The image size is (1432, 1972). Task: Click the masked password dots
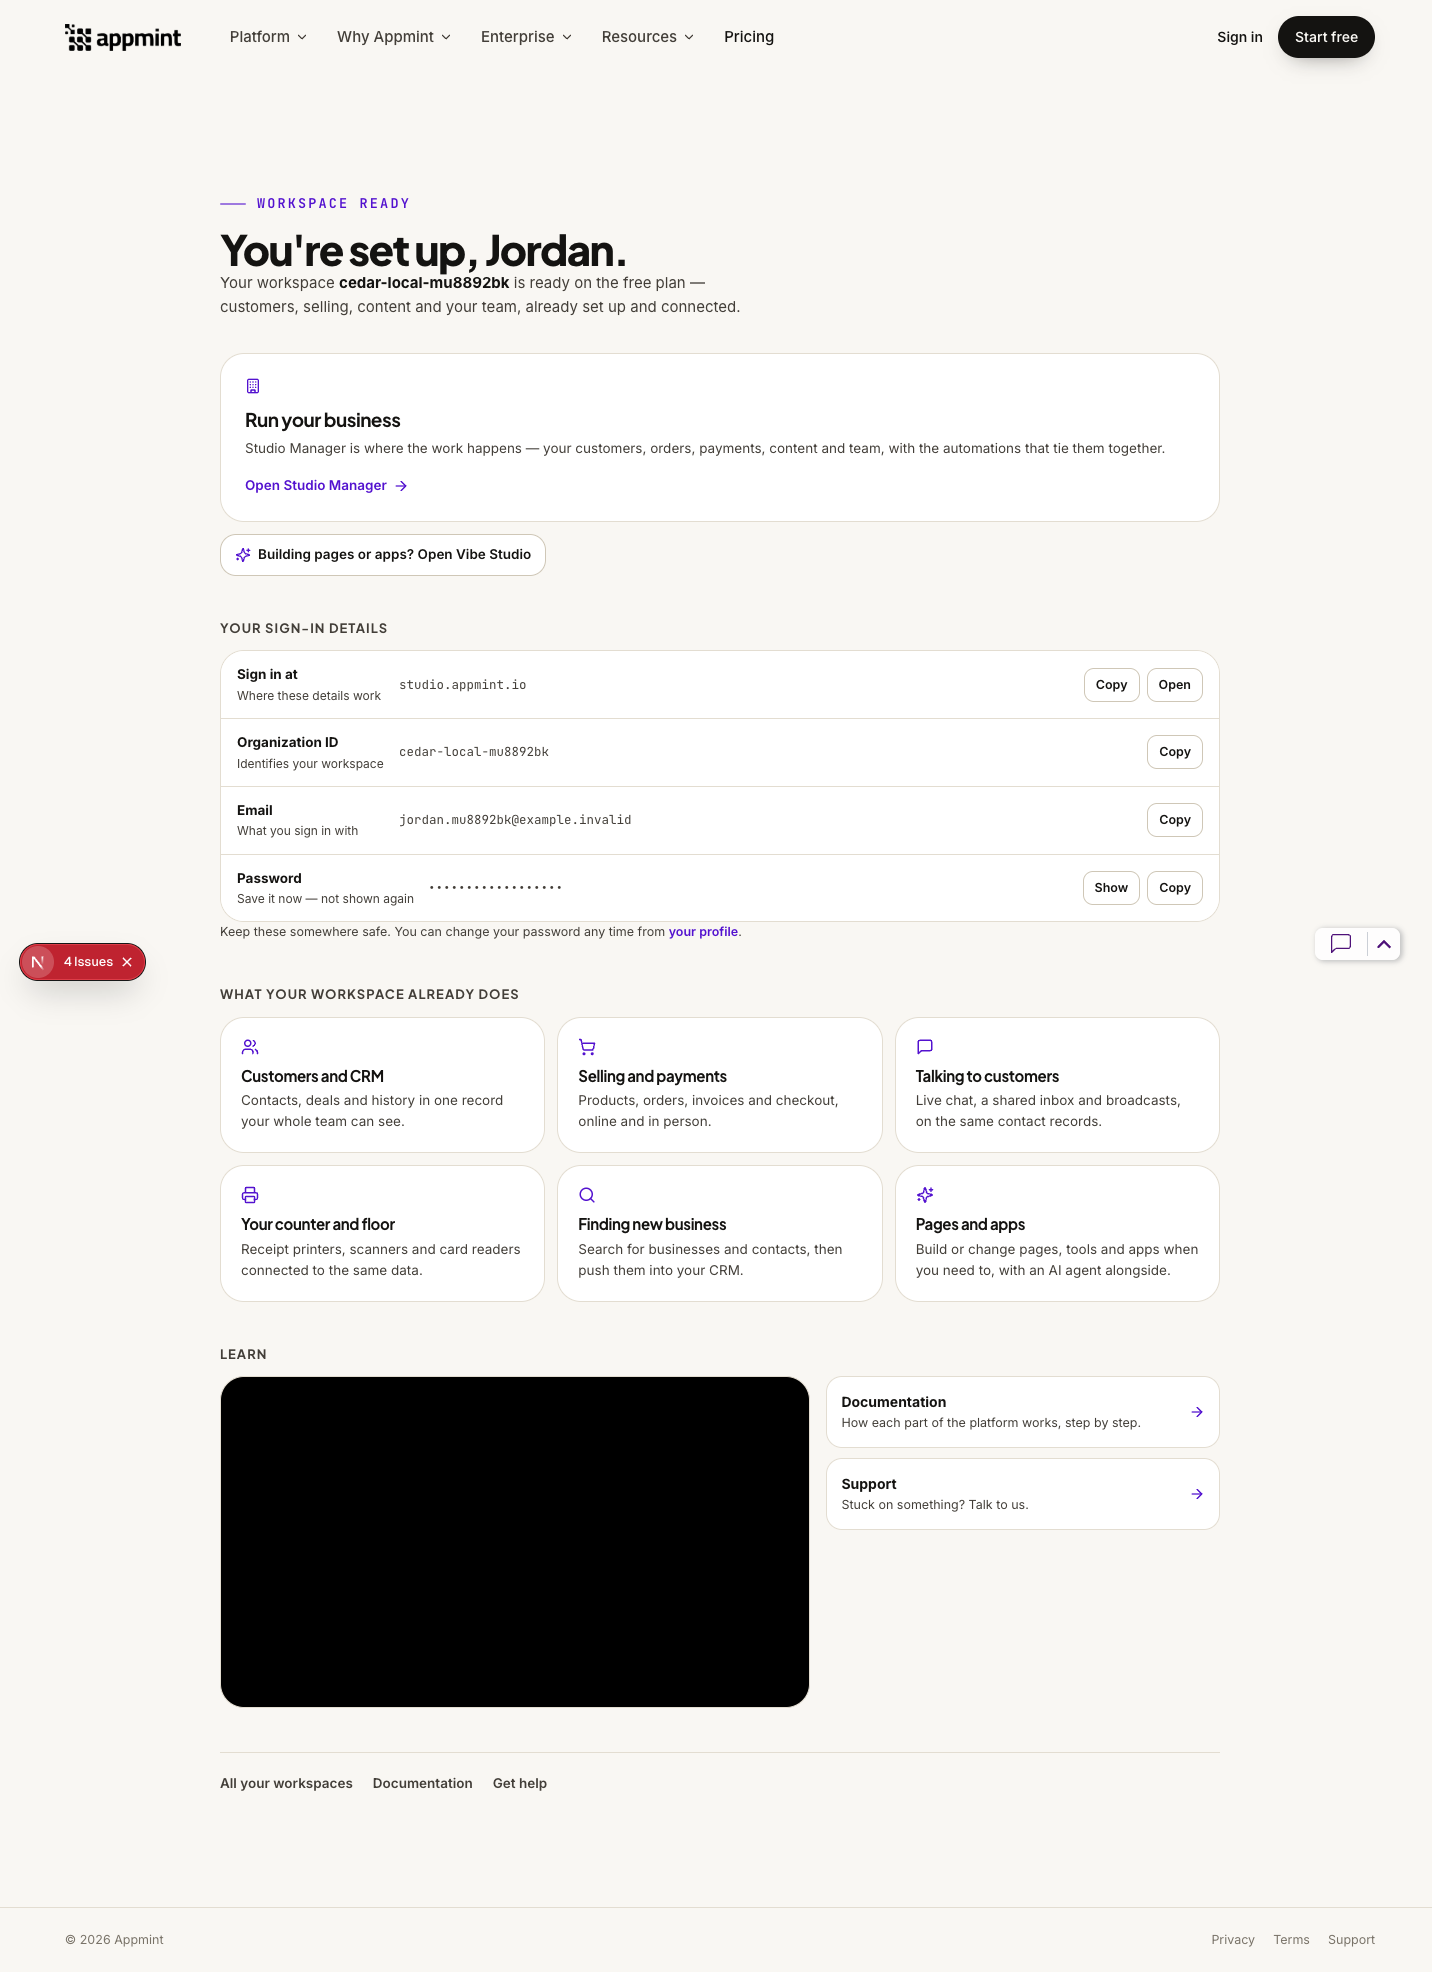point(495,888)
